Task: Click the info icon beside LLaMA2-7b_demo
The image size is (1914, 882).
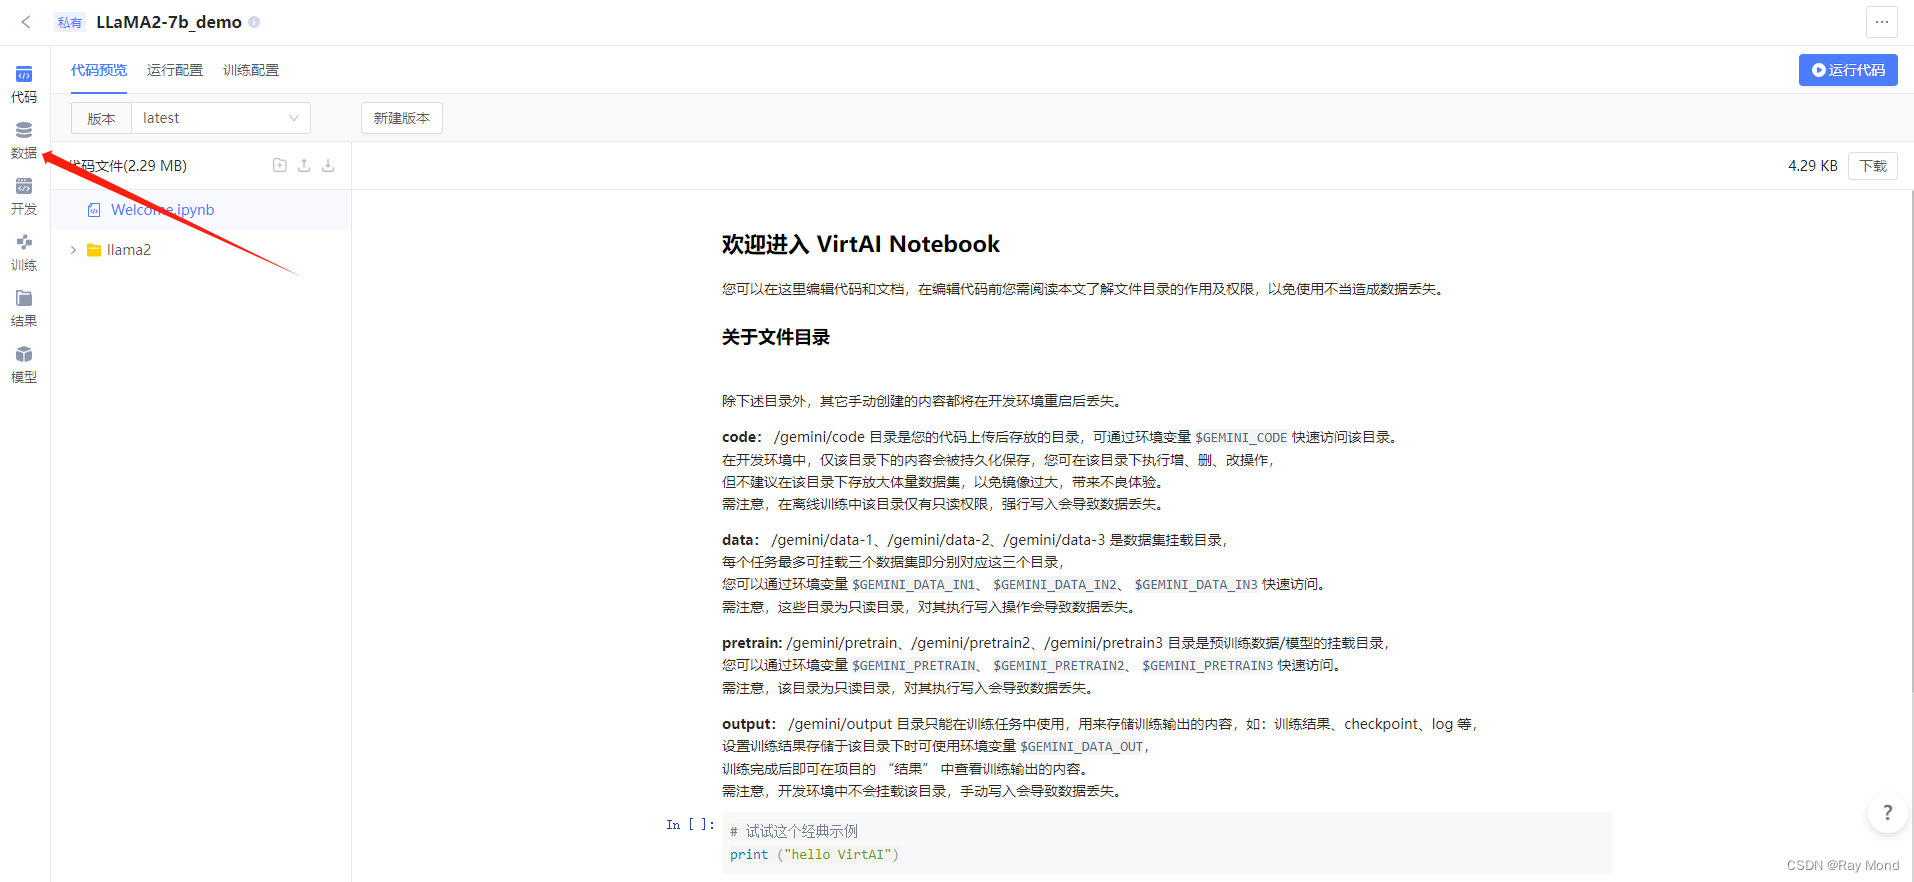Action: [x=254, y=22]
